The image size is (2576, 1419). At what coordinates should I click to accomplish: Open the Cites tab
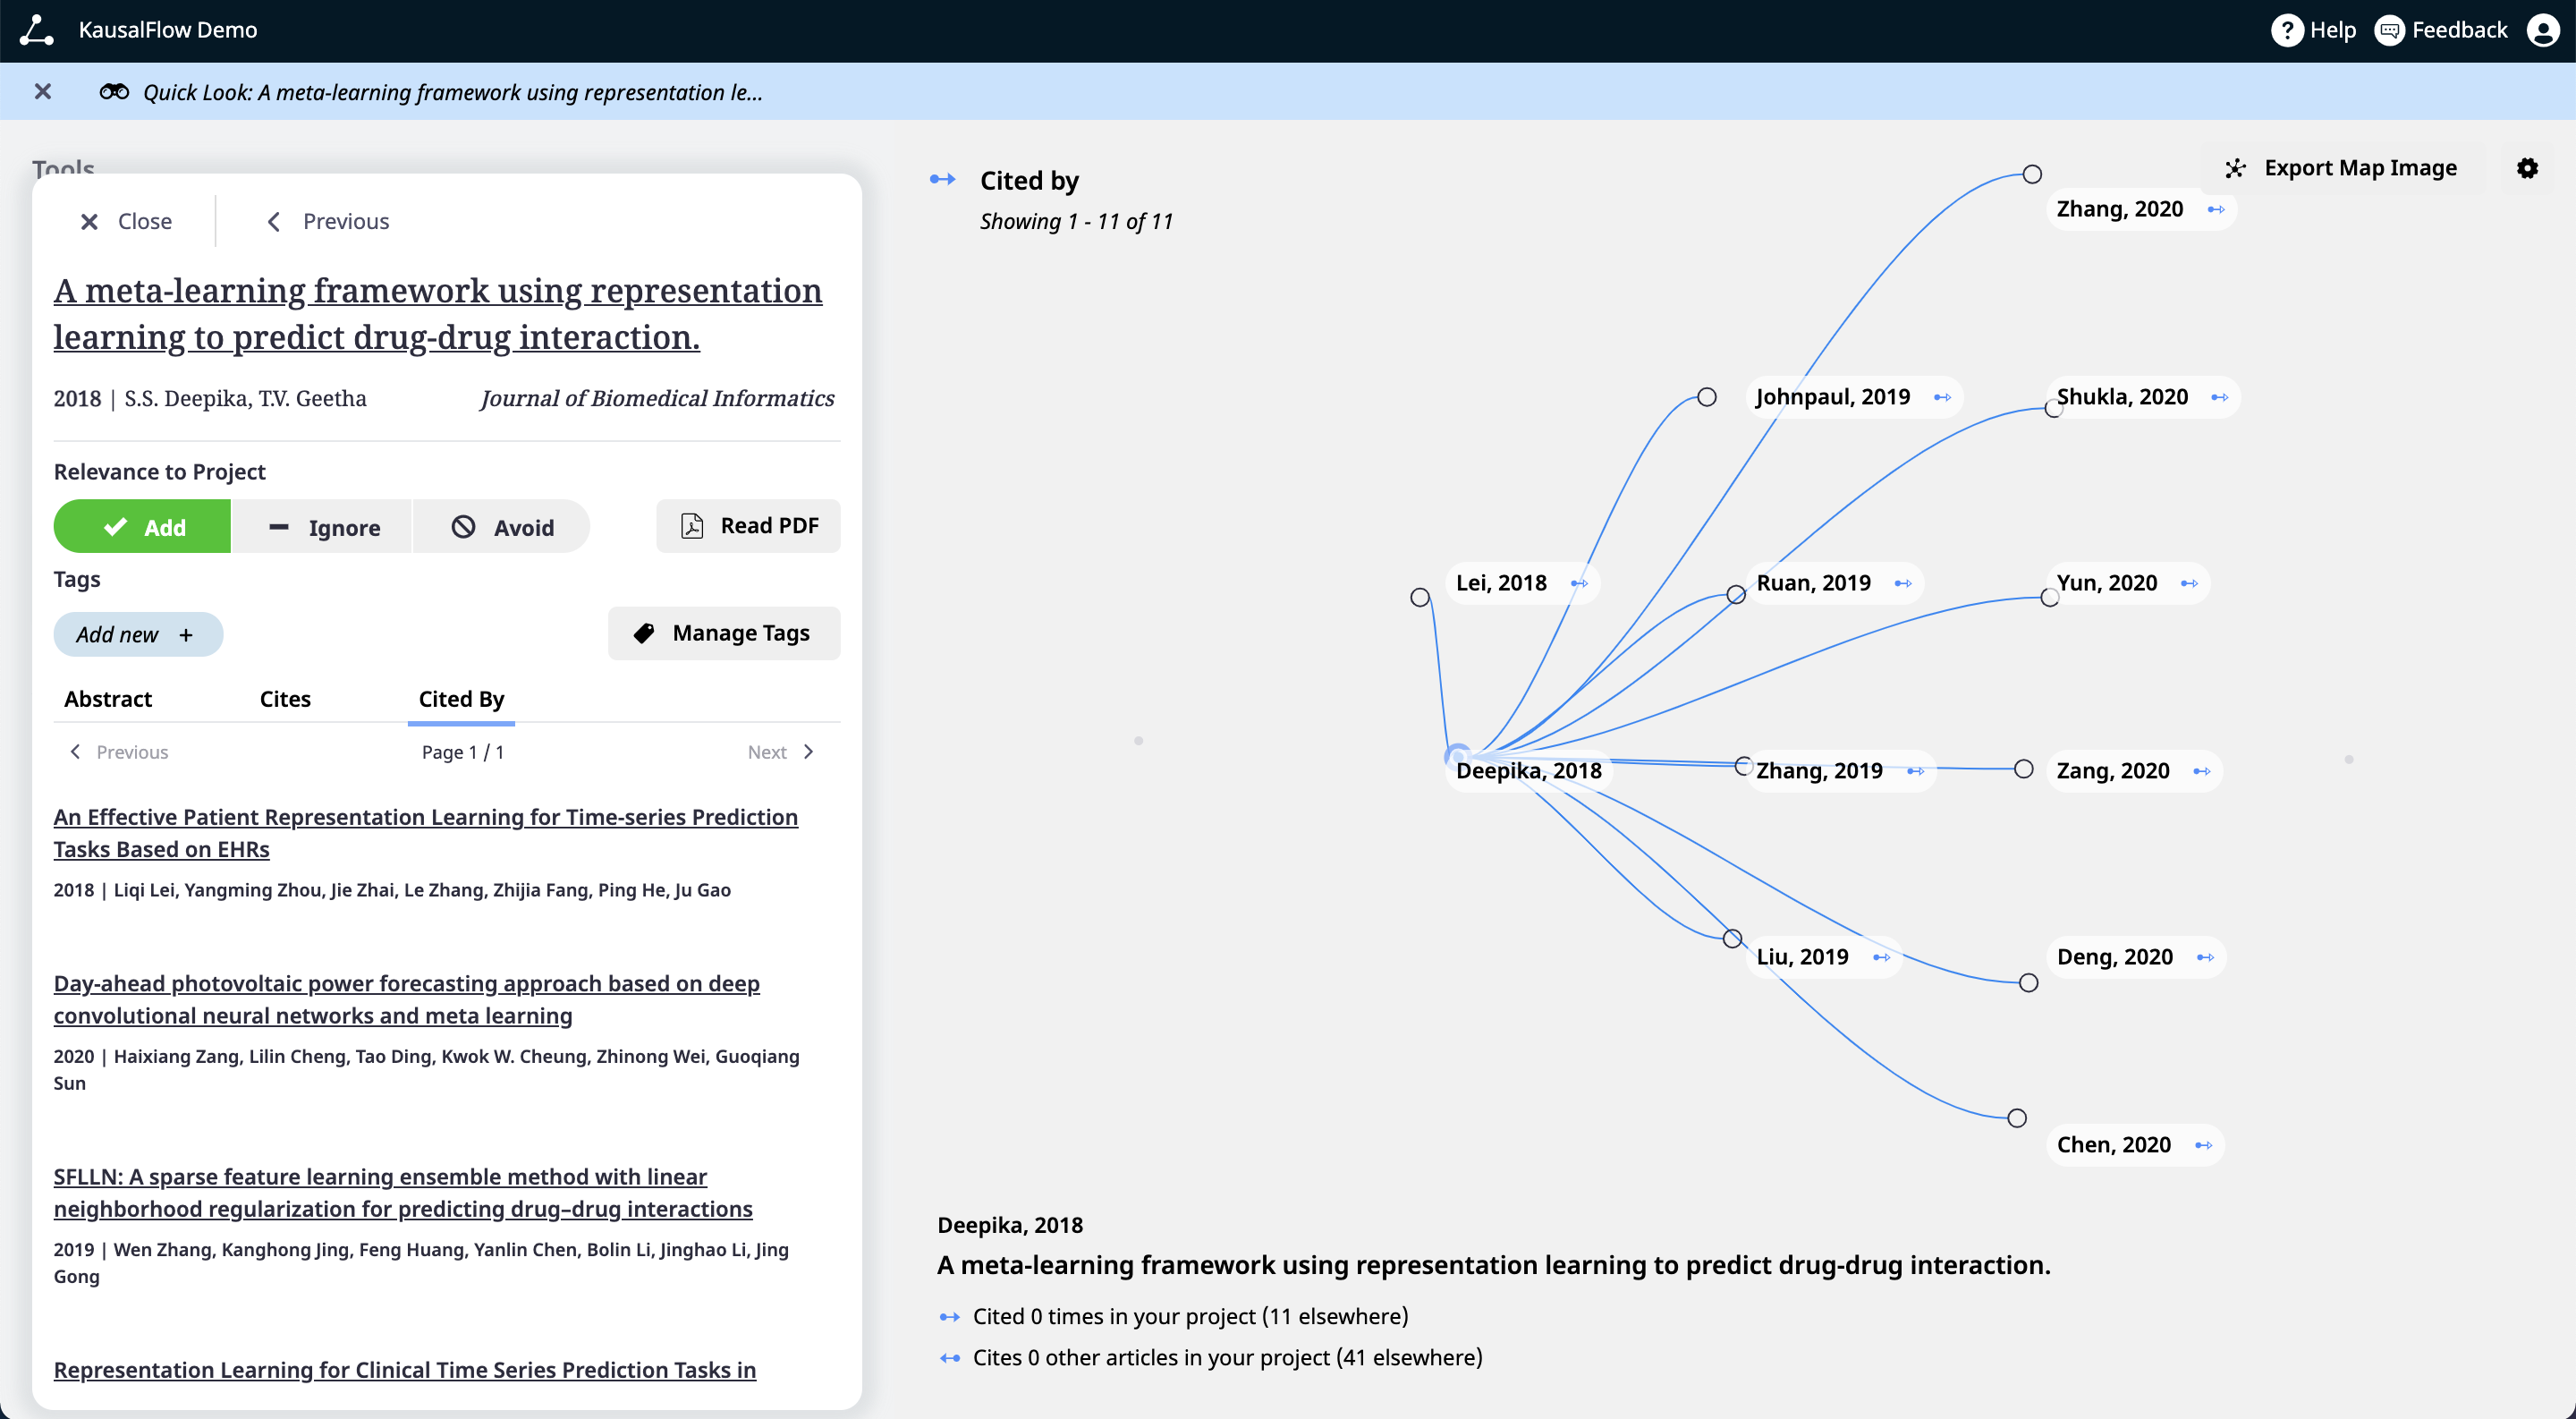[284, 699]
